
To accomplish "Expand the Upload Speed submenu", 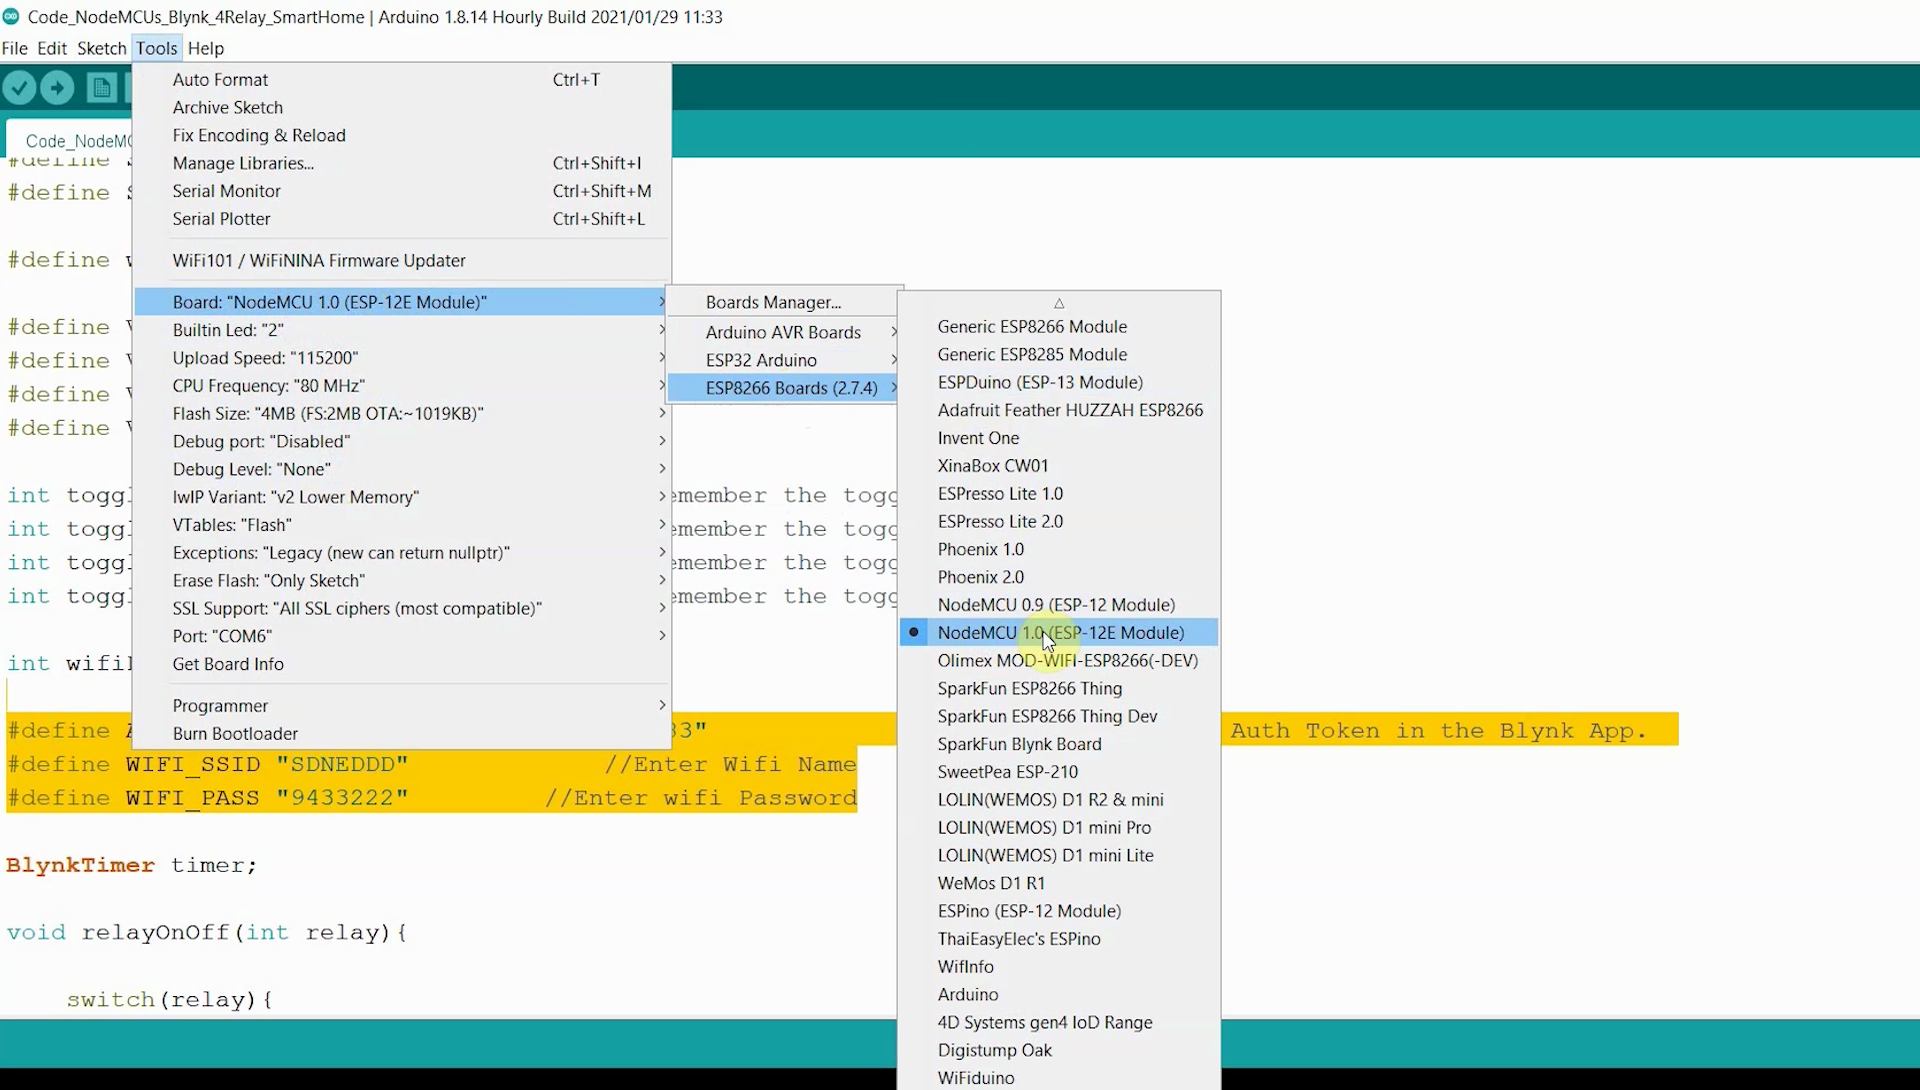I will (x=265, y=357).
